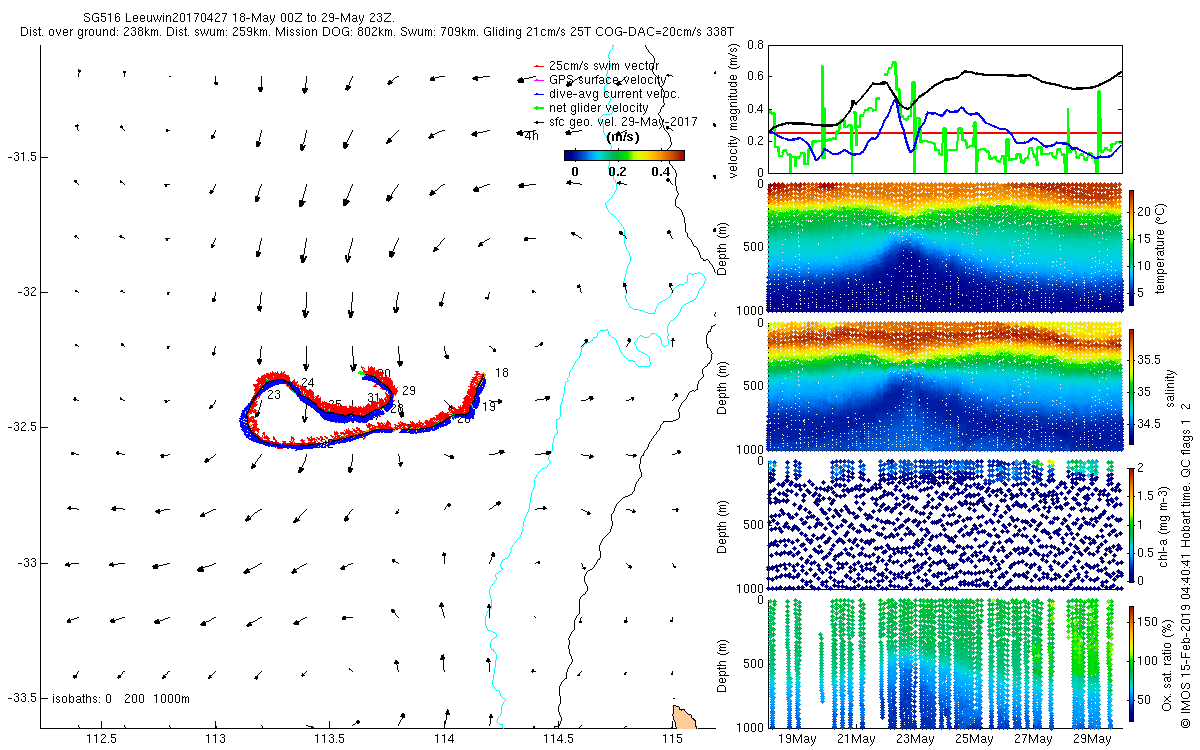This screenshot has height=750, width=1200.
Task: Click the temperature (°C) color bar
Action: pos(1131,249)
